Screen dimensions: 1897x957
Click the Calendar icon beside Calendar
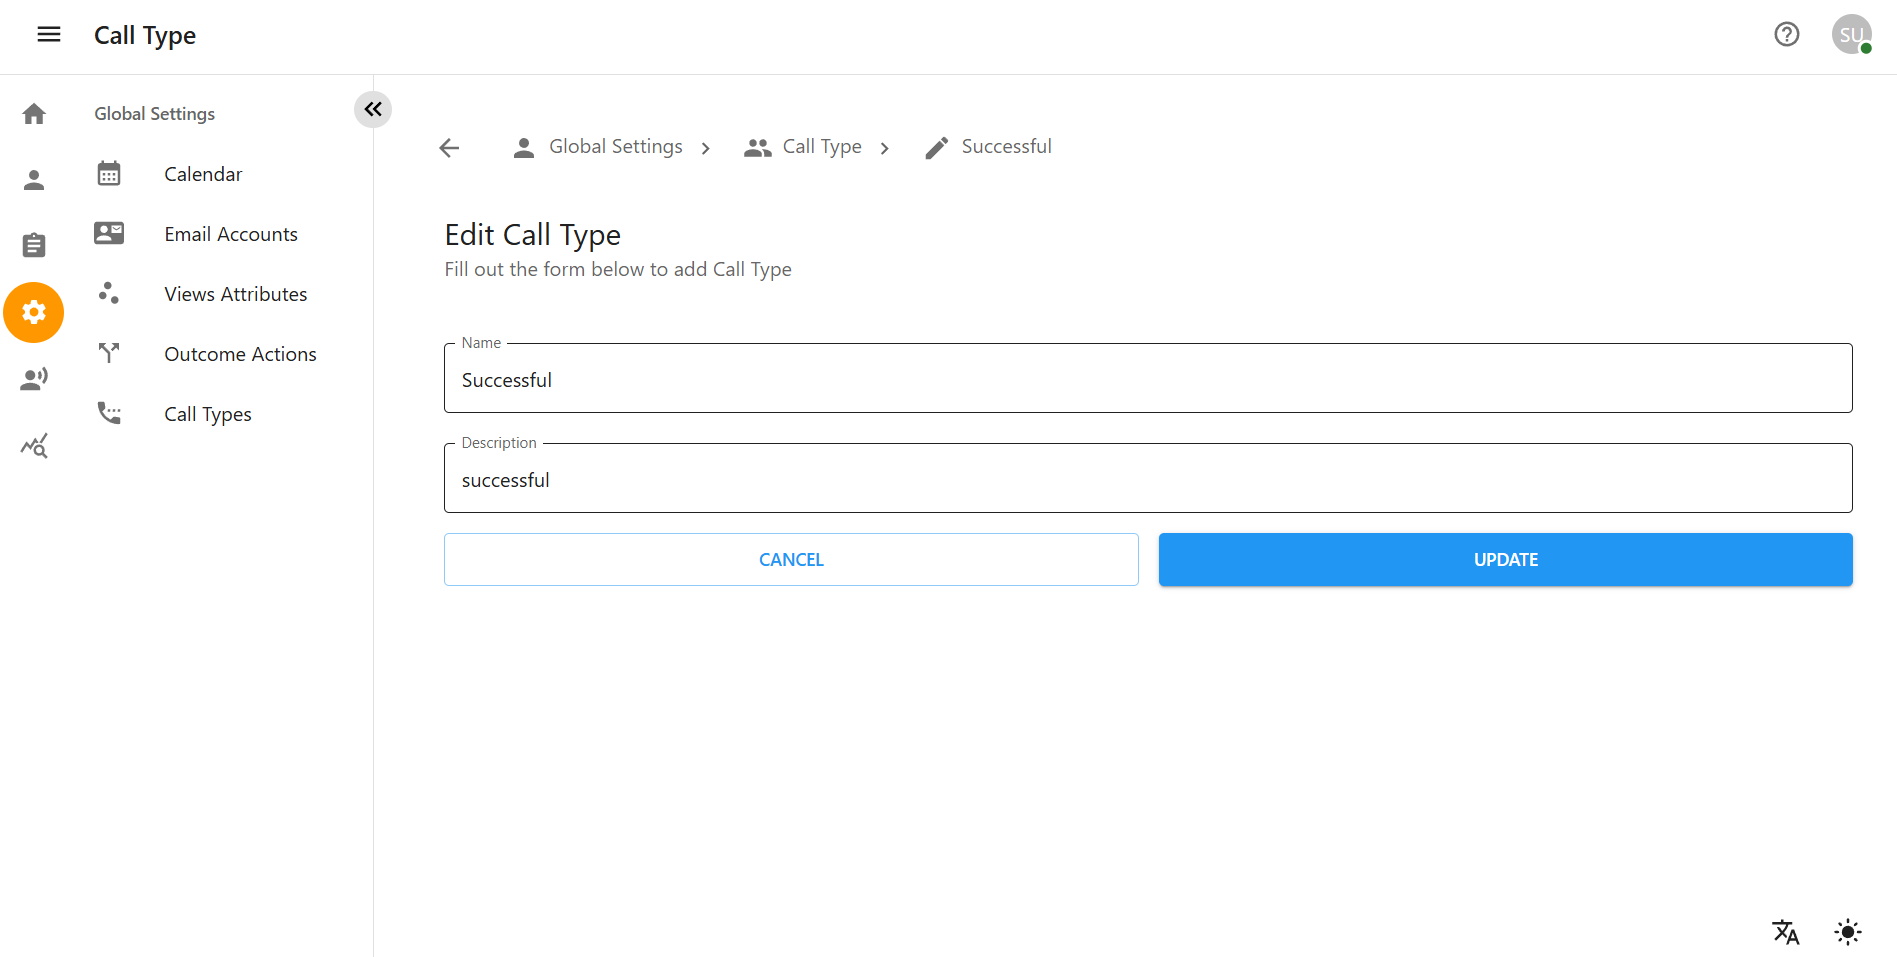click(x=109, y=173)
